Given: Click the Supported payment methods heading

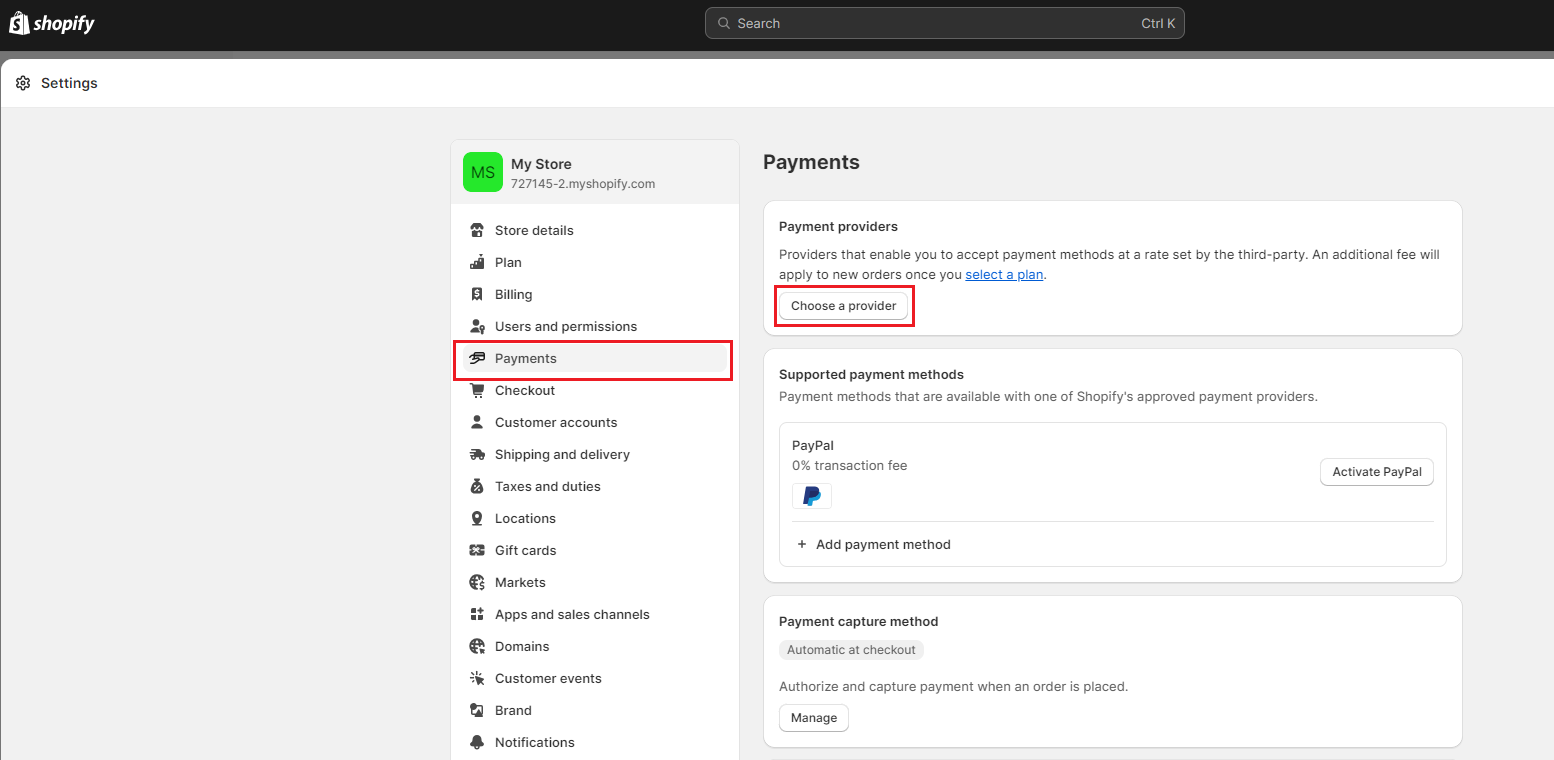Looking at the screenshot, I should pos(871,374).
